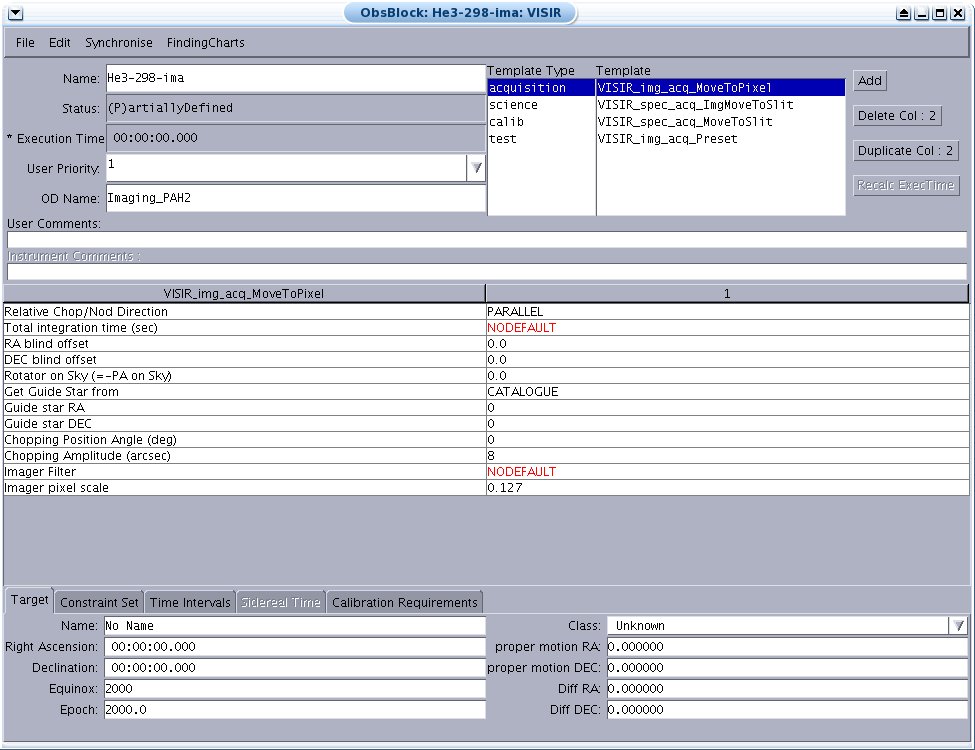Click the Right Ascension field
The height and width of the screenshot is (750, 975).
(x=295, y=647)
